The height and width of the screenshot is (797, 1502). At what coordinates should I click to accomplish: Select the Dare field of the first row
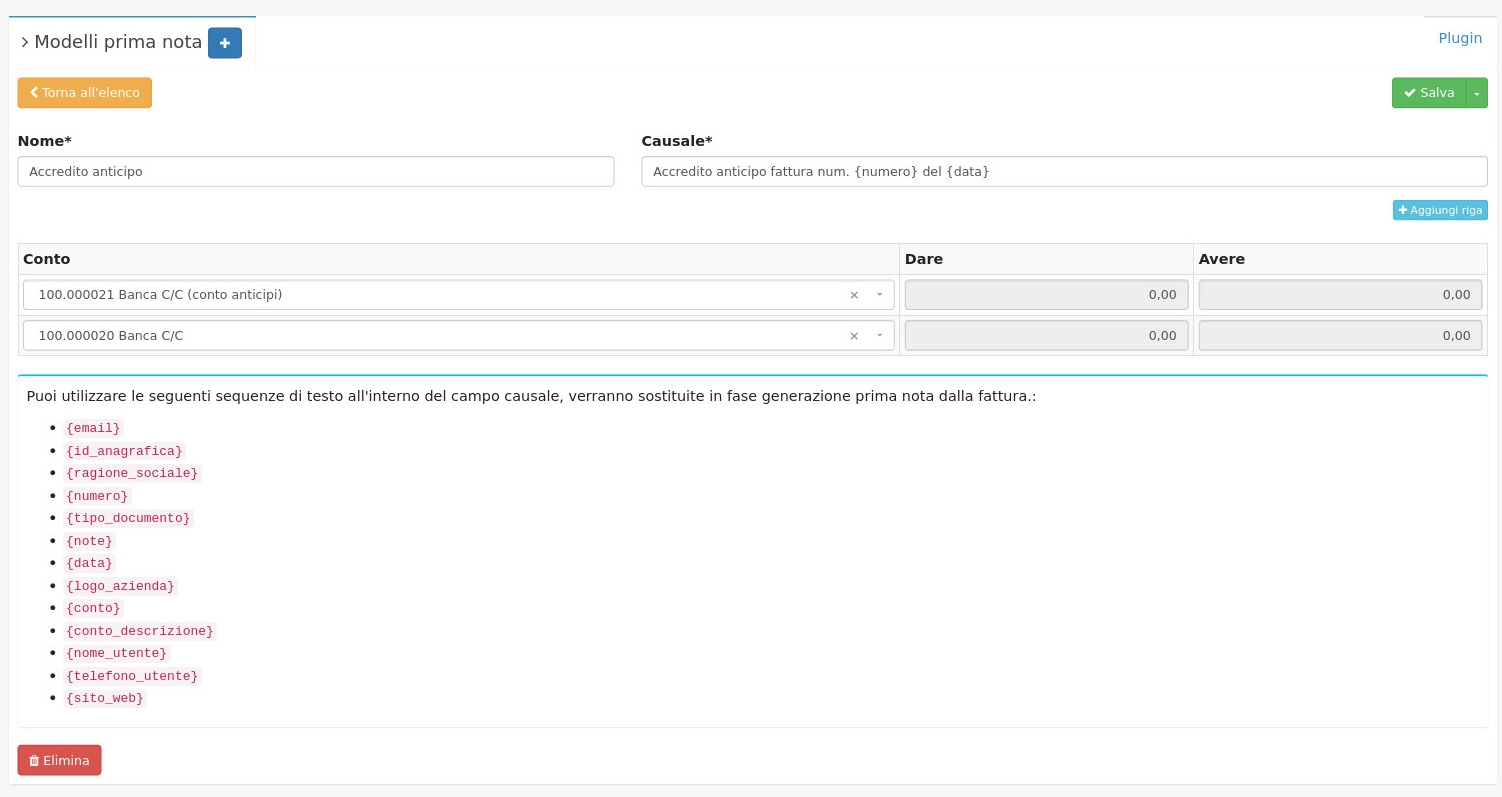(1045, 295)
